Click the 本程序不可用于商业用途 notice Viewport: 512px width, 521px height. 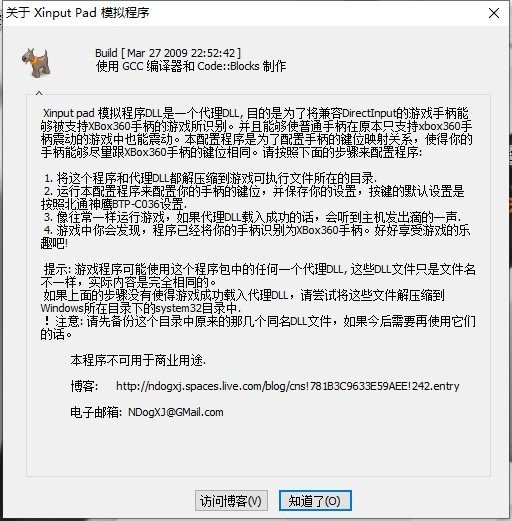point(138,360)
